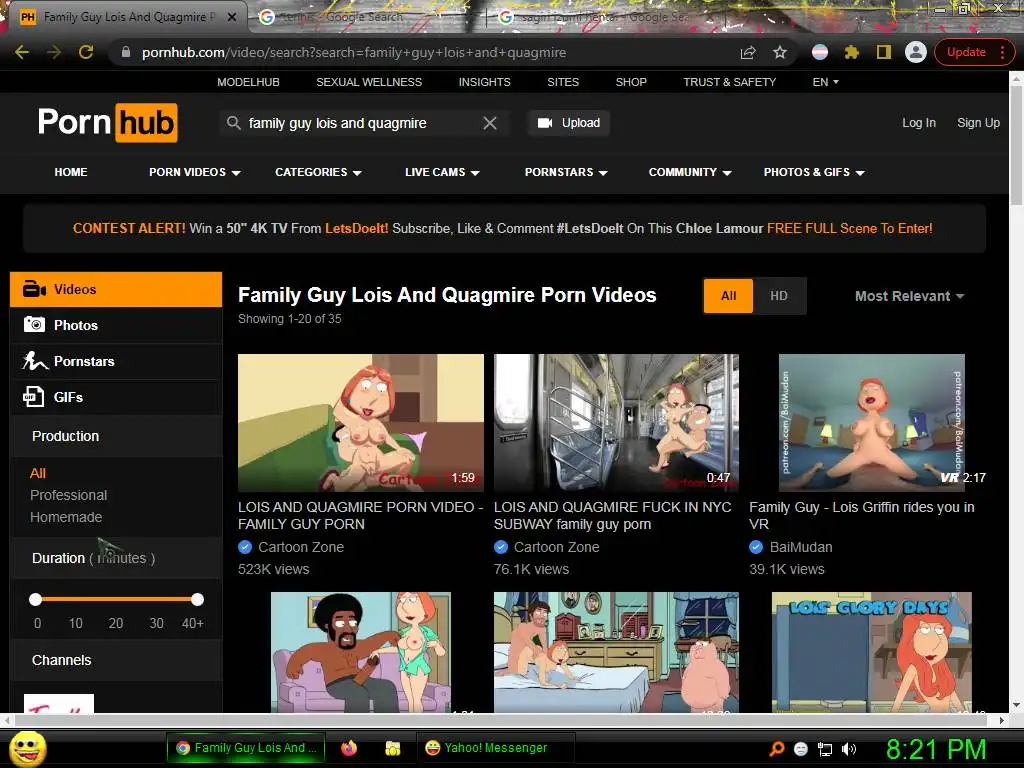This screenshot has height=768, width=1024.
Task: Click the browser address bar URL
Action: click(x=354, y=52)
